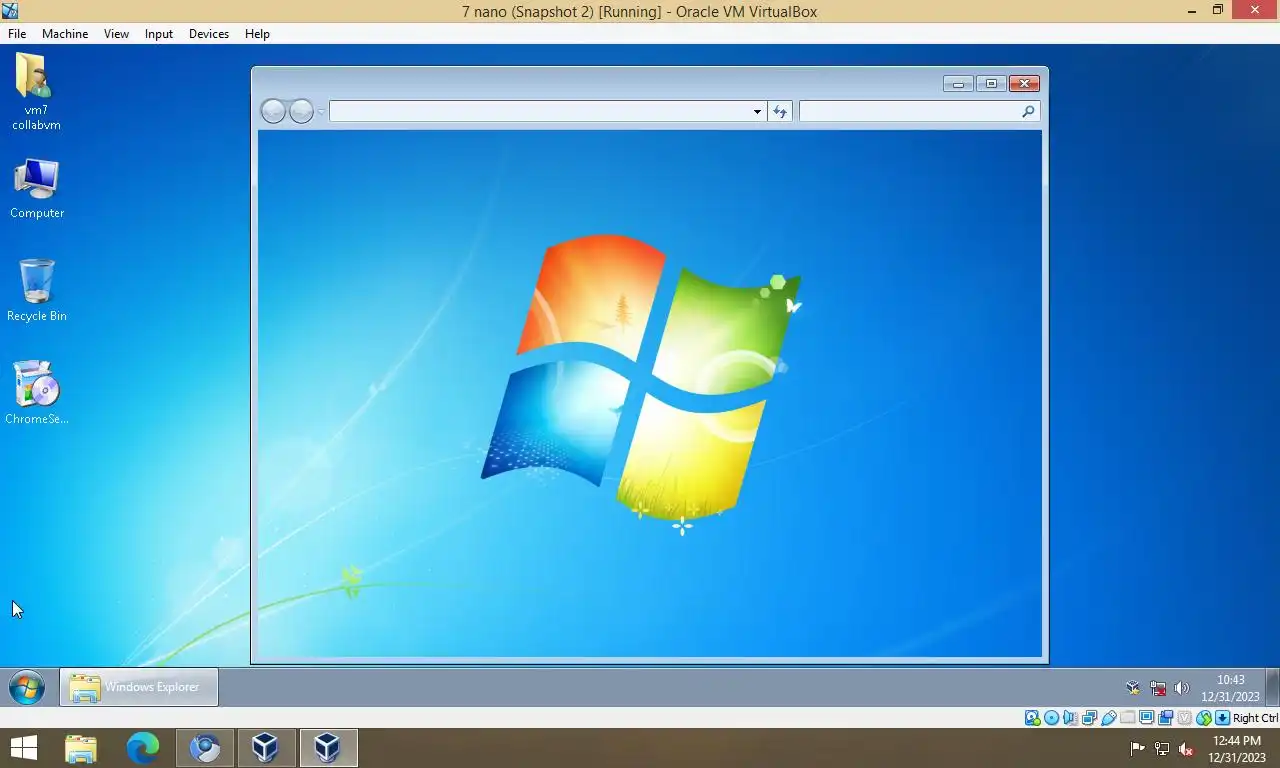Switch to the second VirtualBox taskbar icon
The height and width of the screenshot is (768, 1280).
click(x=327, y=748)
